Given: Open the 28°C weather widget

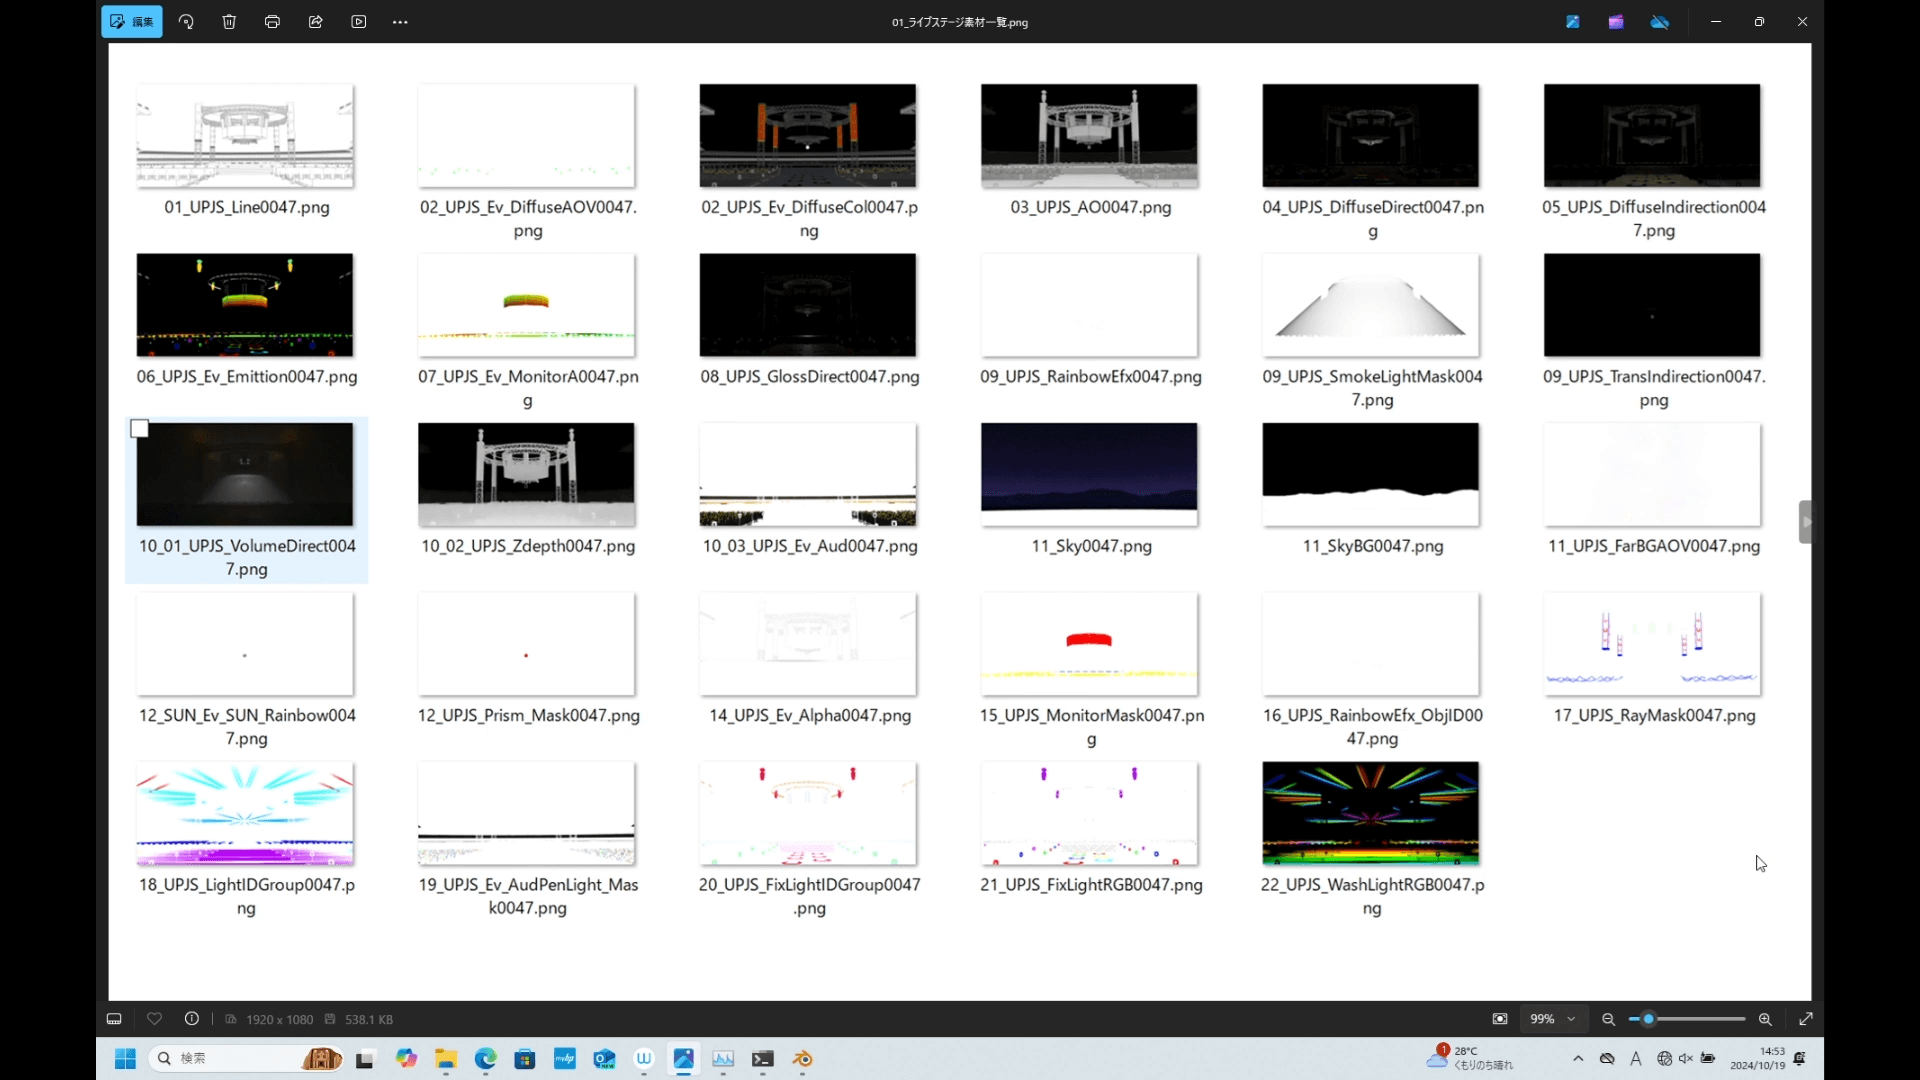Looking at the screenshot, I should [x=1470, y=1058].
